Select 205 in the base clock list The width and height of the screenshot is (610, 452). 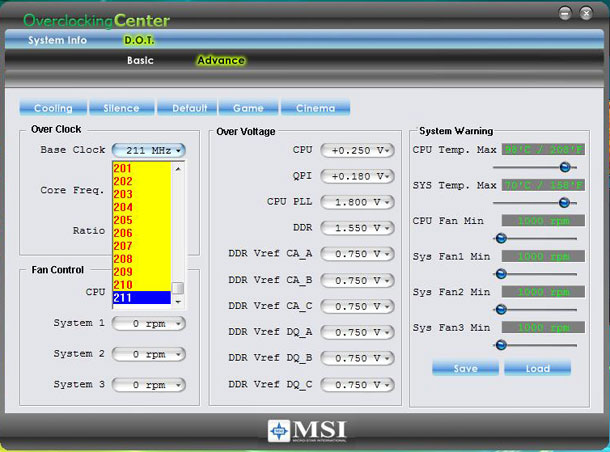pyautogui.click(x=142, y=220)
